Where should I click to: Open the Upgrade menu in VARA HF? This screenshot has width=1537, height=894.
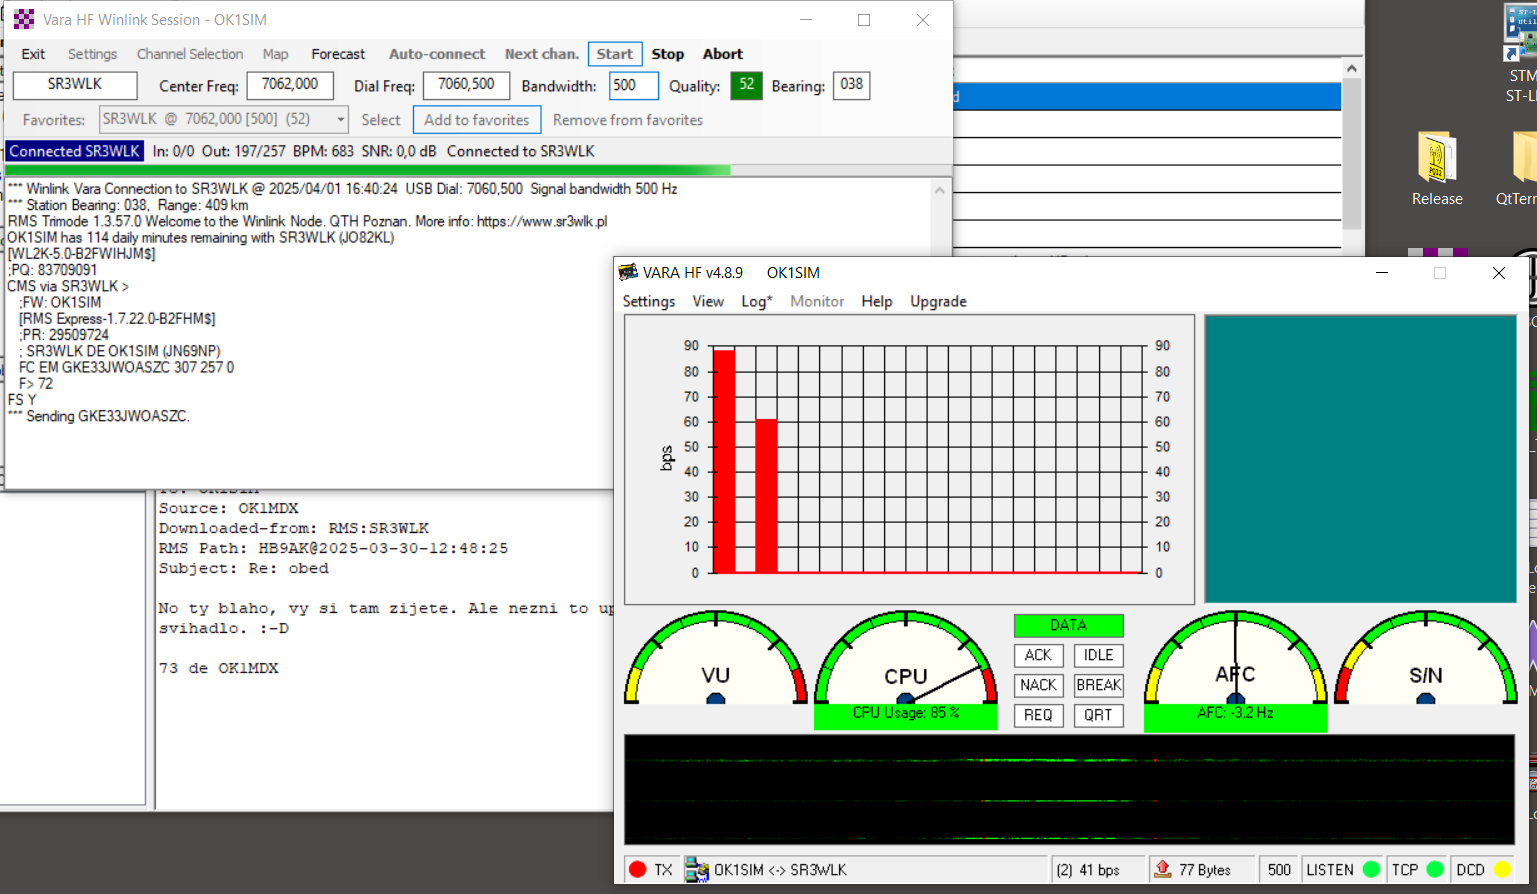click(x=938, y=301)
